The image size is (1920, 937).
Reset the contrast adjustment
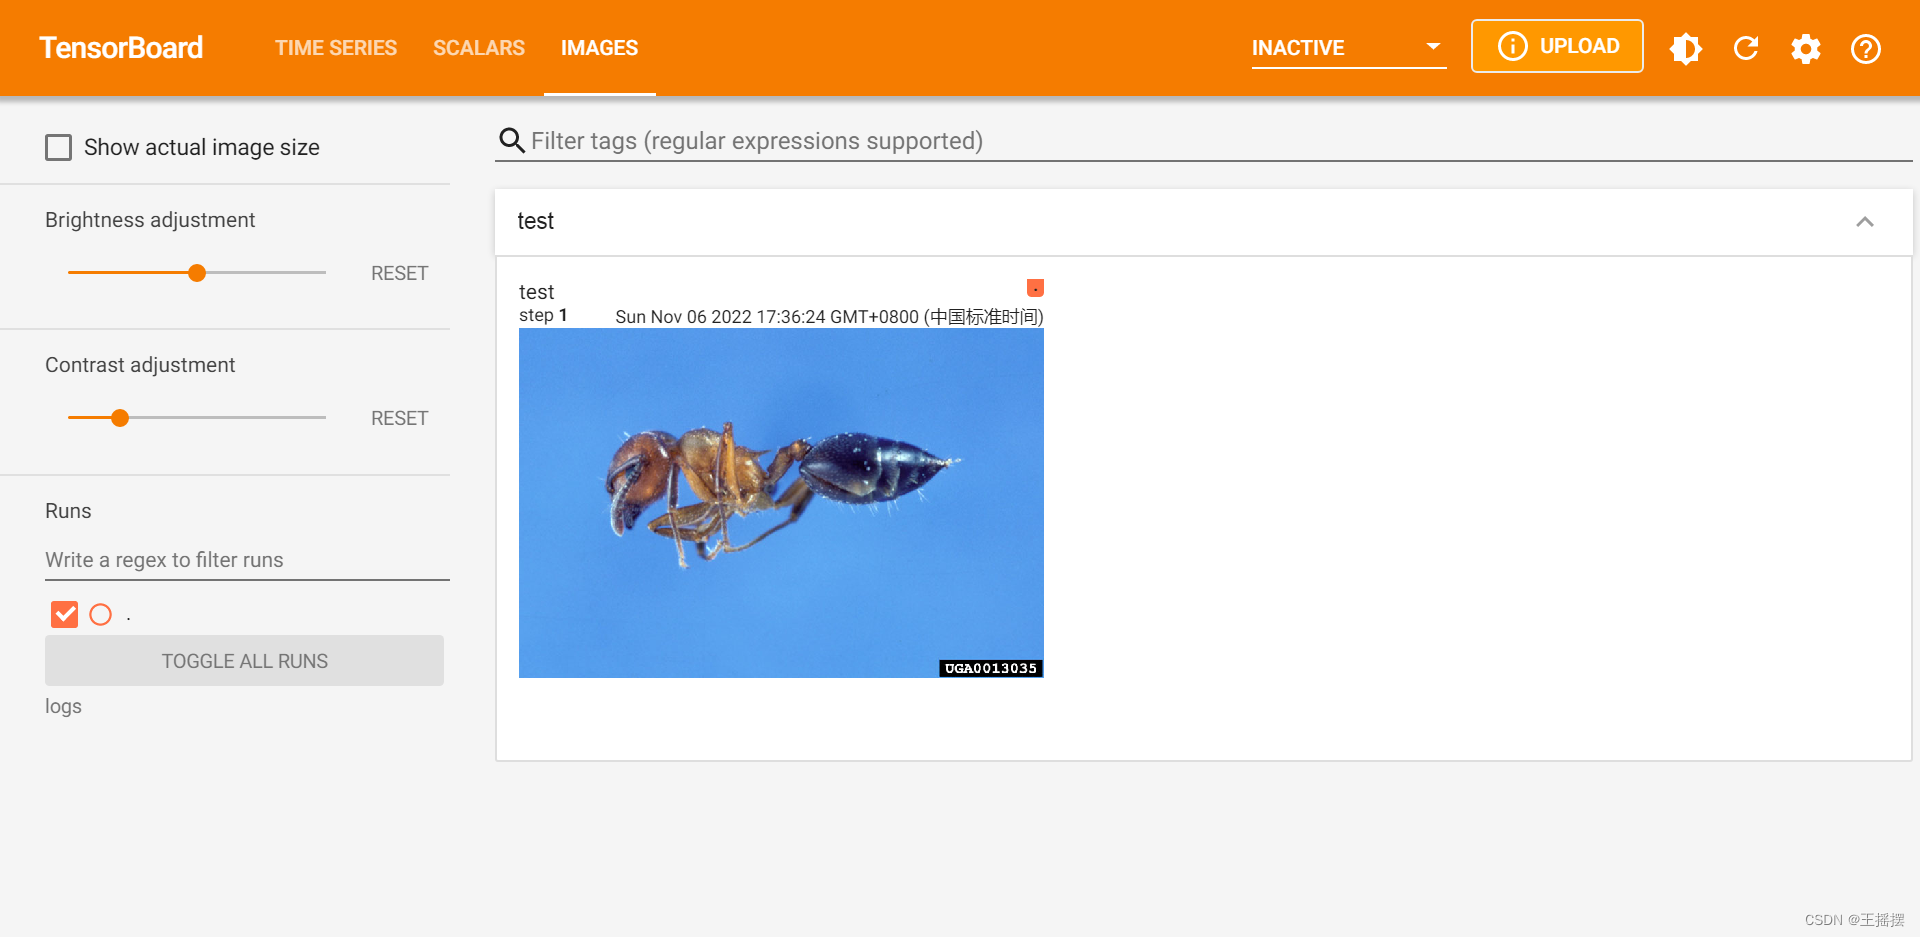click(399, 418)
